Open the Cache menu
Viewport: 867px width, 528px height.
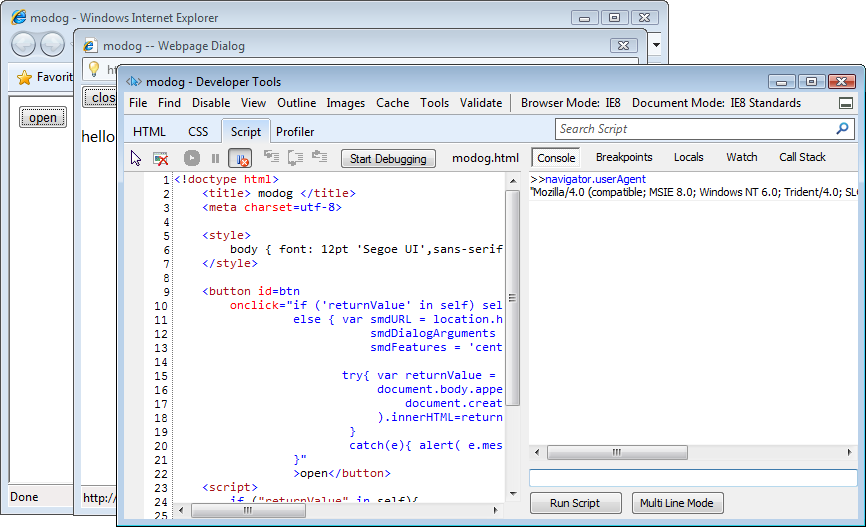click(x=393, y=103)
